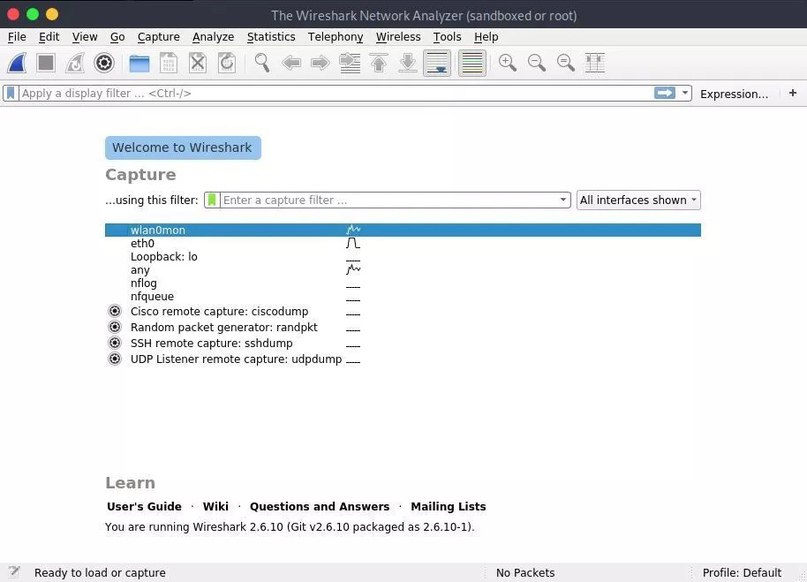Open ciscodump interface options gear
This screenshot has width=807, height=582.
tap(115, 311)
